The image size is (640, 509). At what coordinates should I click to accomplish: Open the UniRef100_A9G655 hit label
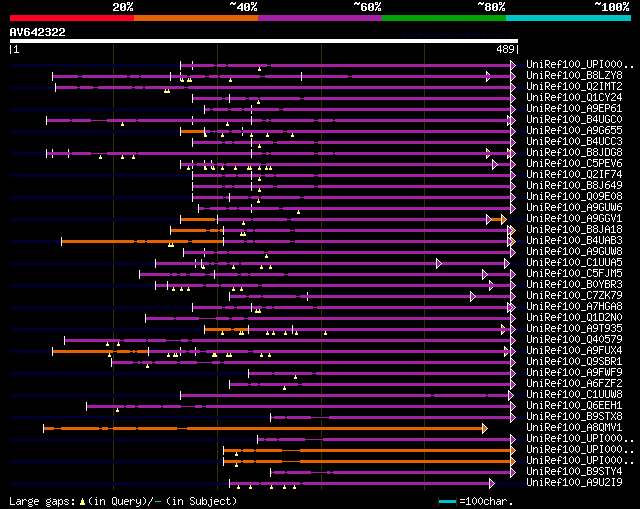click(574, 131)
